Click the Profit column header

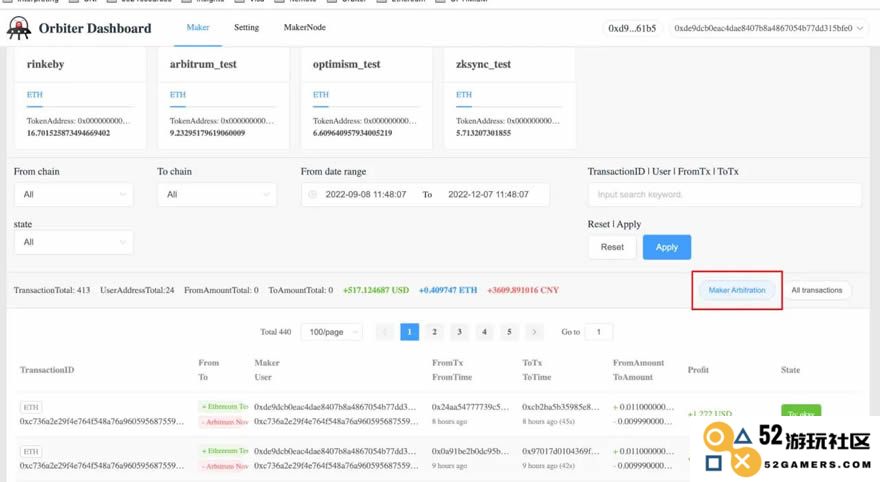point(698,370)
